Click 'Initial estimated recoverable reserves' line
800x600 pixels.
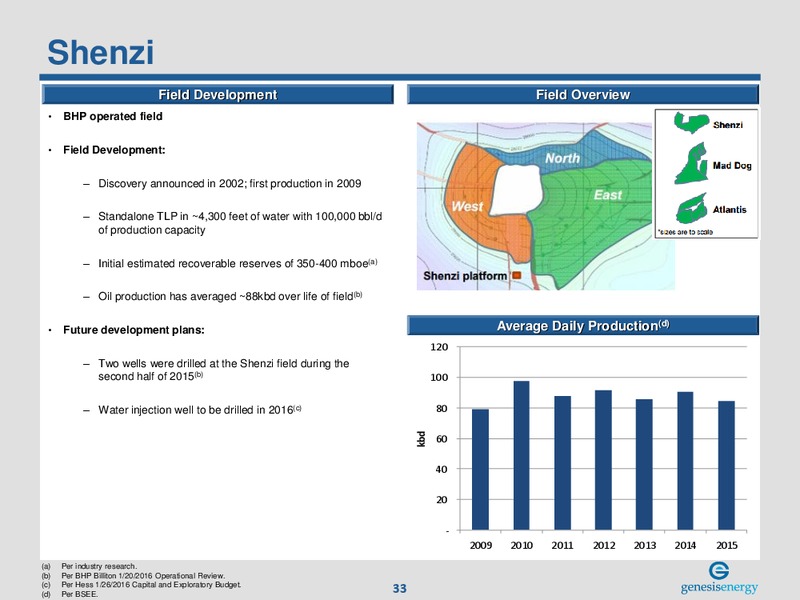point(238,263)
